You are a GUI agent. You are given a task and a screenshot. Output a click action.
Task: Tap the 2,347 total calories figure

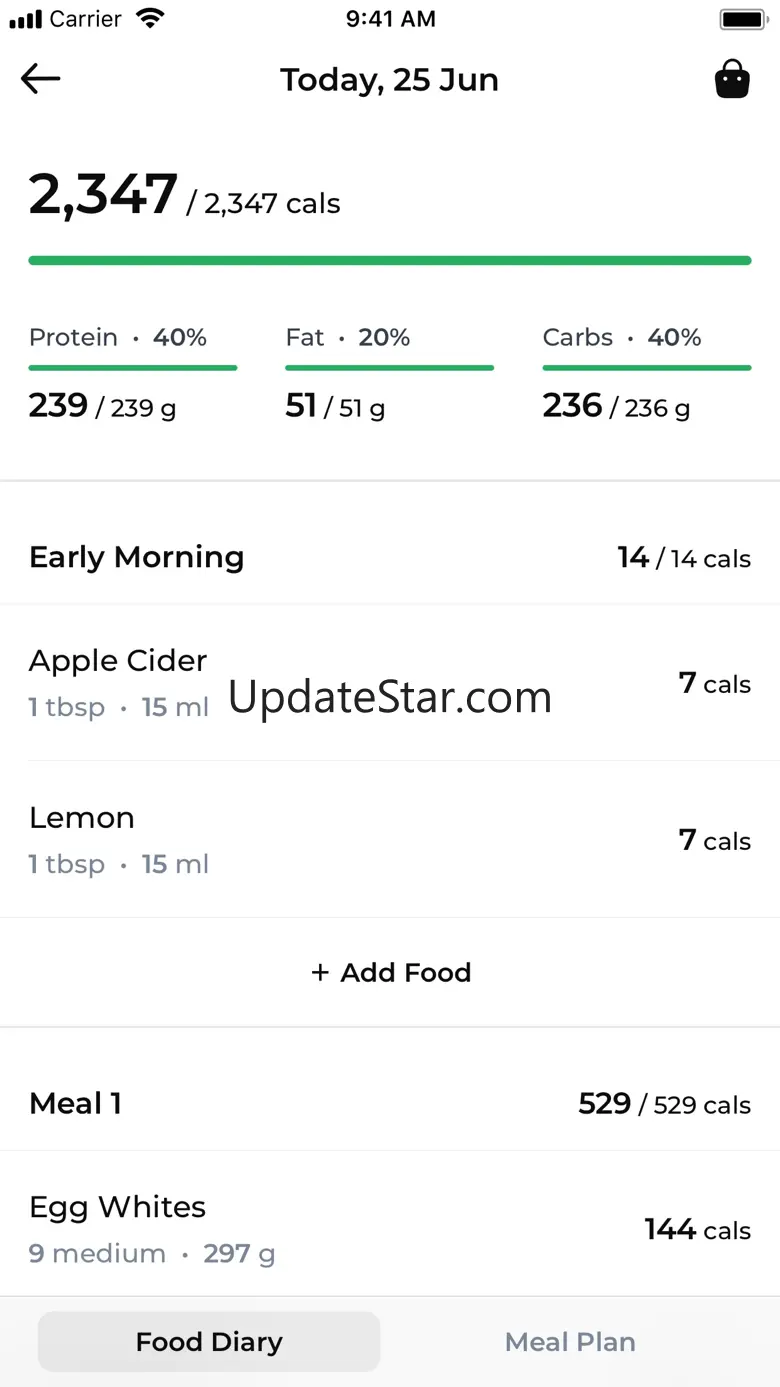[104, 195]
